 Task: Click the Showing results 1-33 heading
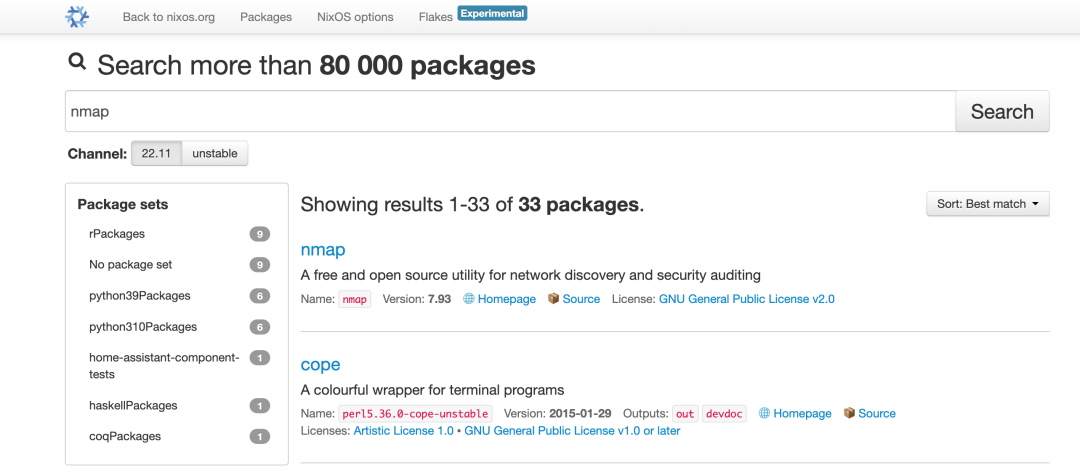[472, 204]
